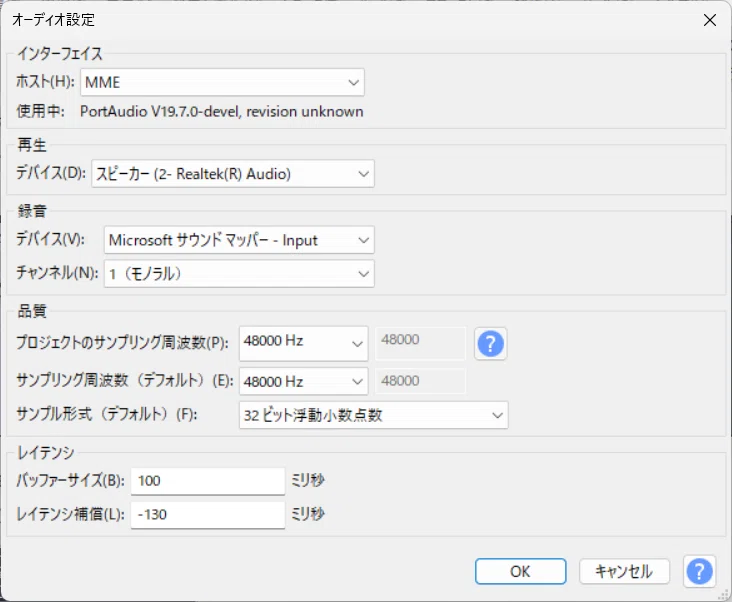Close the オーディオ設定 dialog with X

[x=710, y=20]
